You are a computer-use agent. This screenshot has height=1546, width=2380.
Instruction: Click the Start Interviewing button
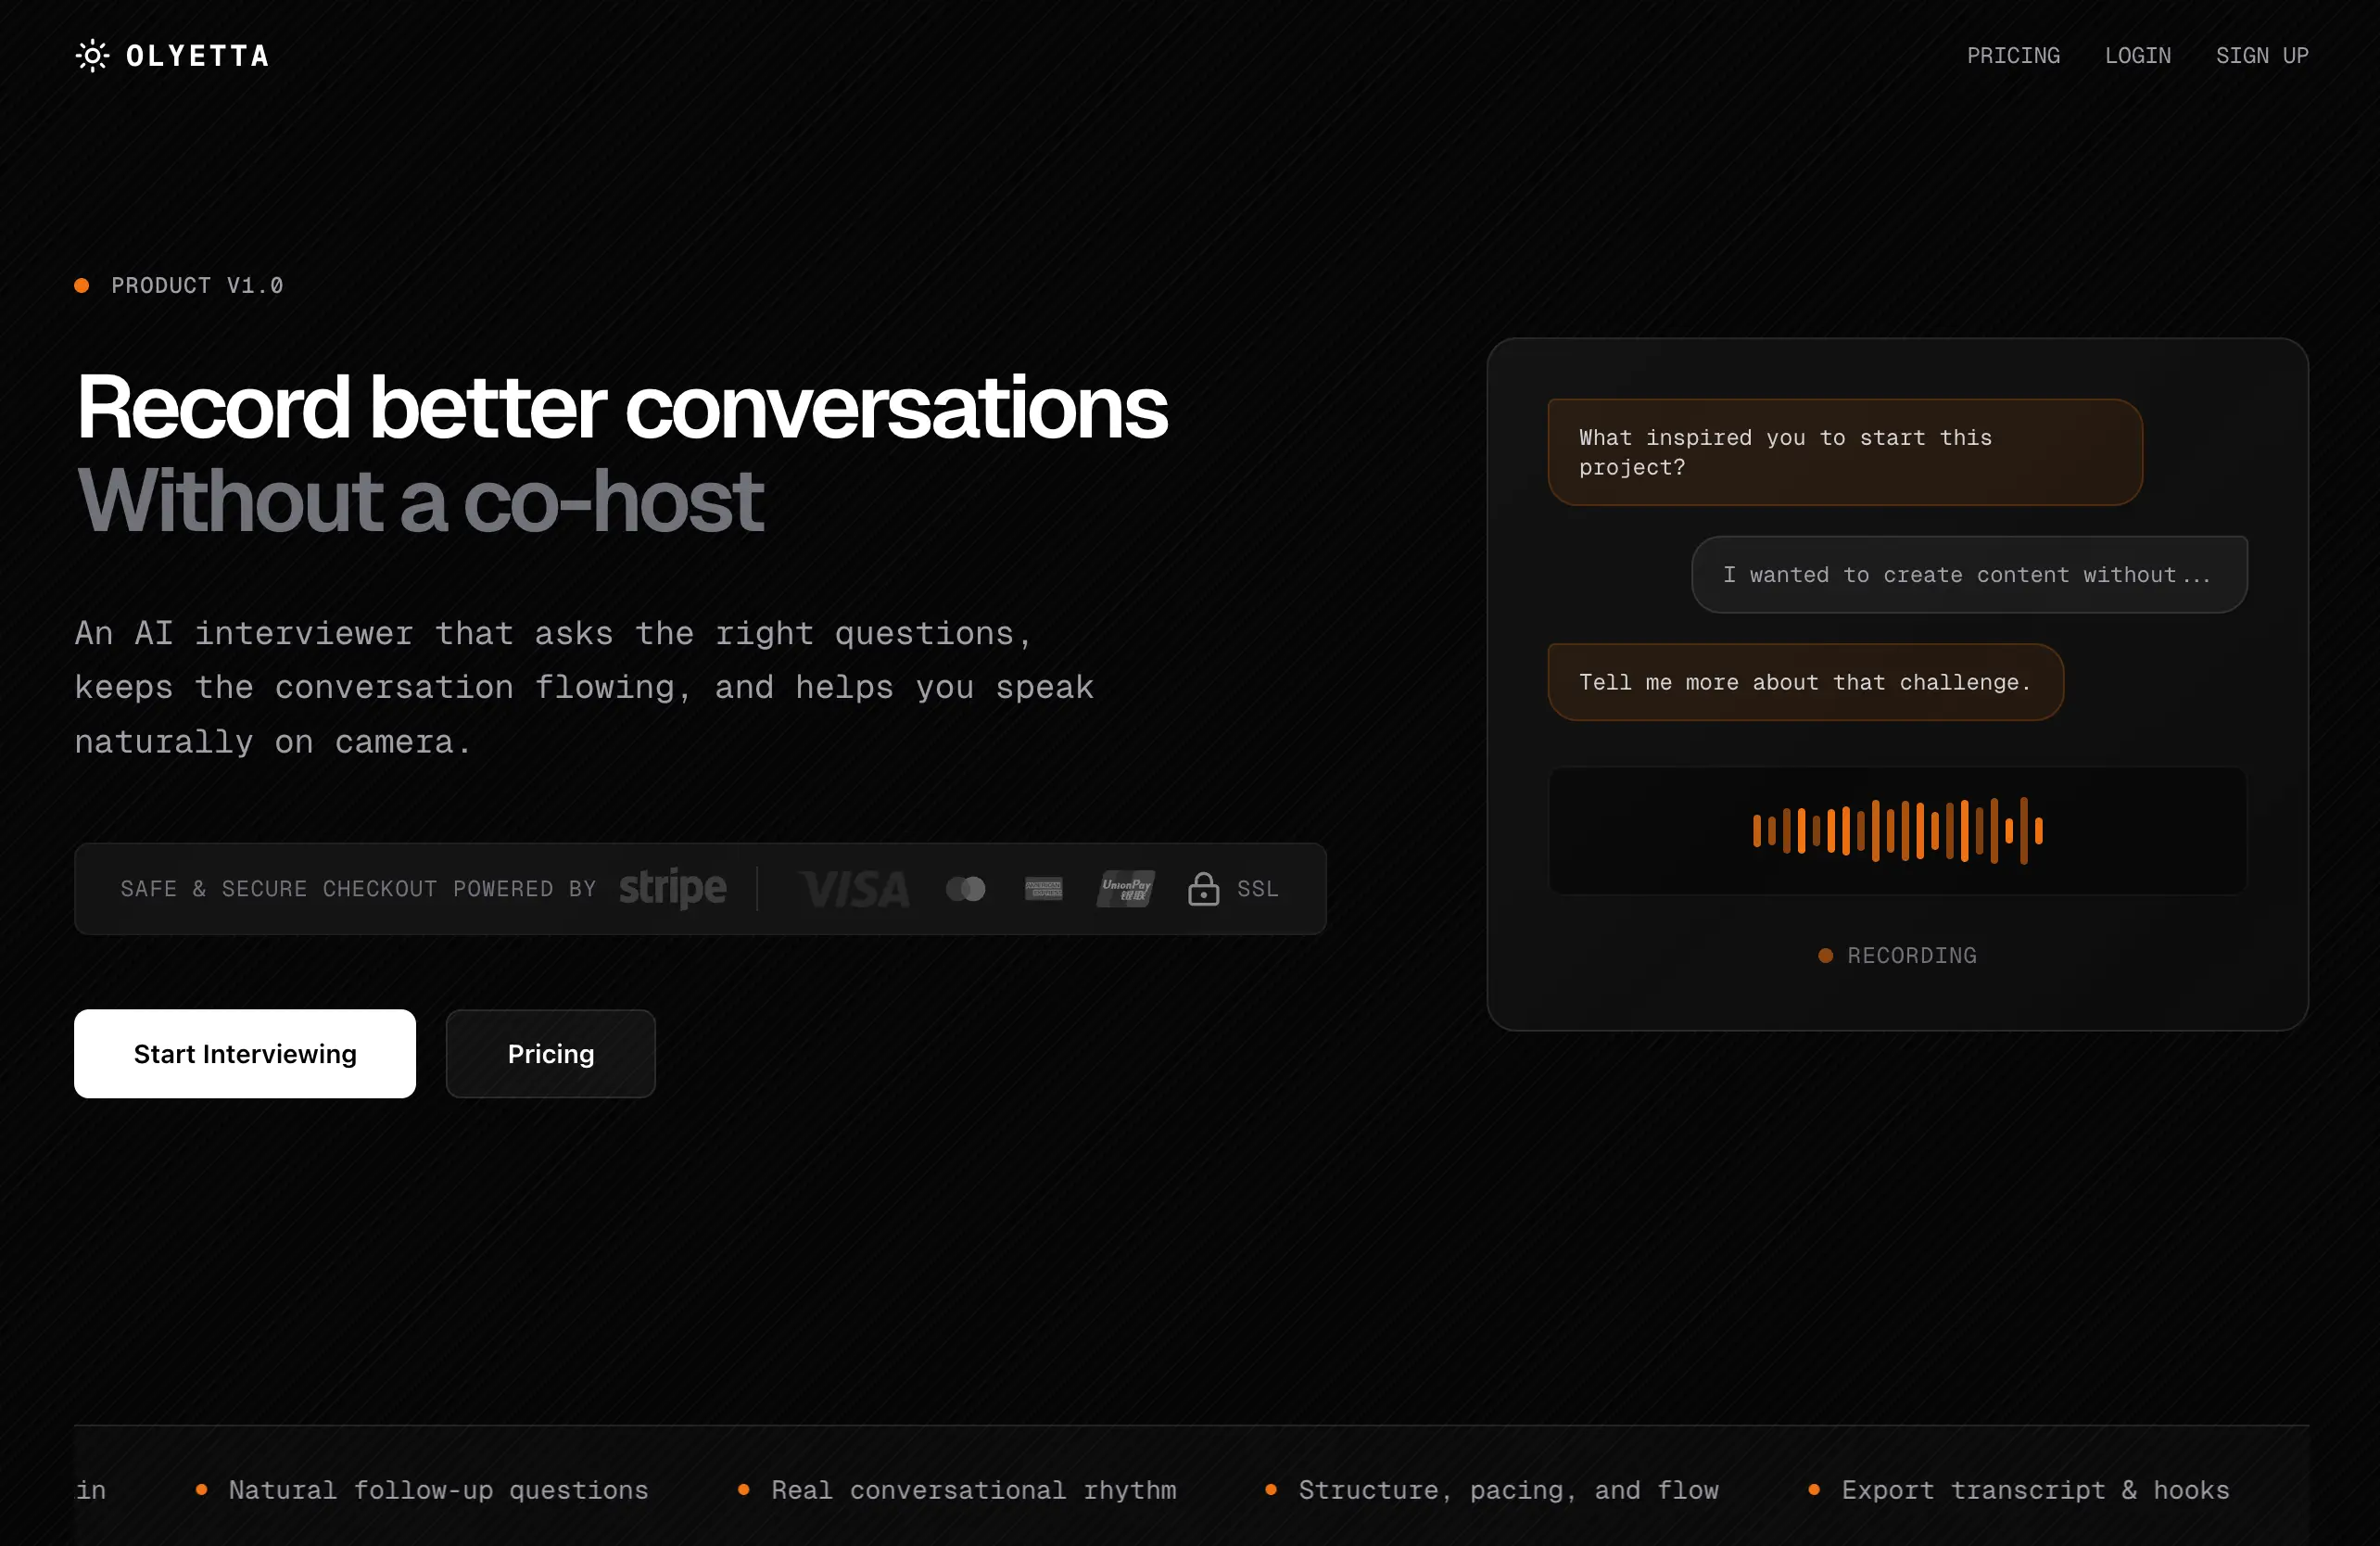coord(244,1053)
